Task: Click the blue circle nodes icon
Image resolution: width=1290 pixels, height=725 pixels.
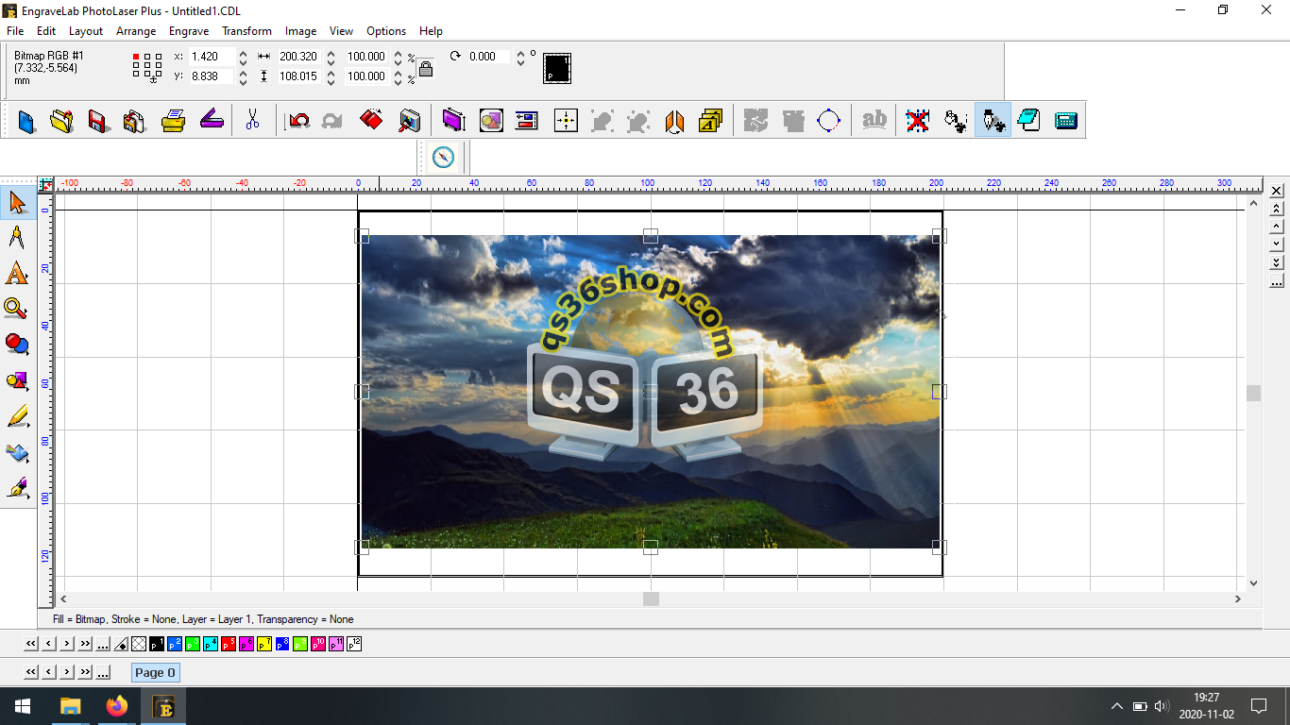Action: pos(829,121)
